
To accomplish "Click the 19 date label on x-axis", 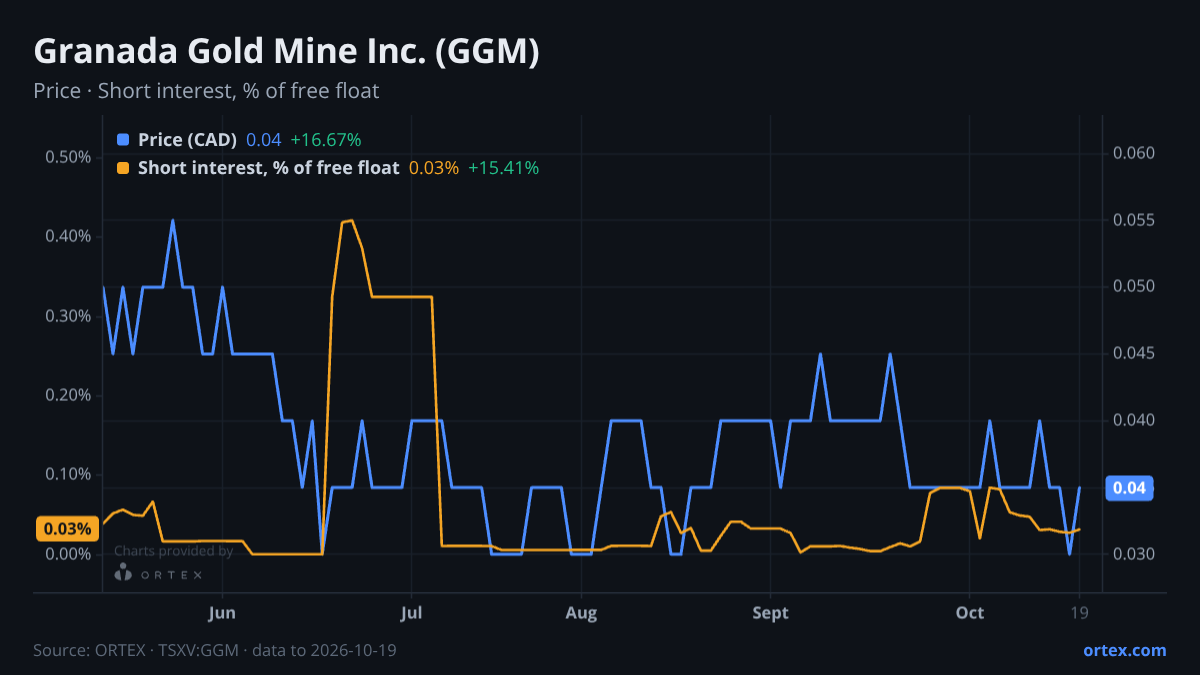I will (1079, 613).
